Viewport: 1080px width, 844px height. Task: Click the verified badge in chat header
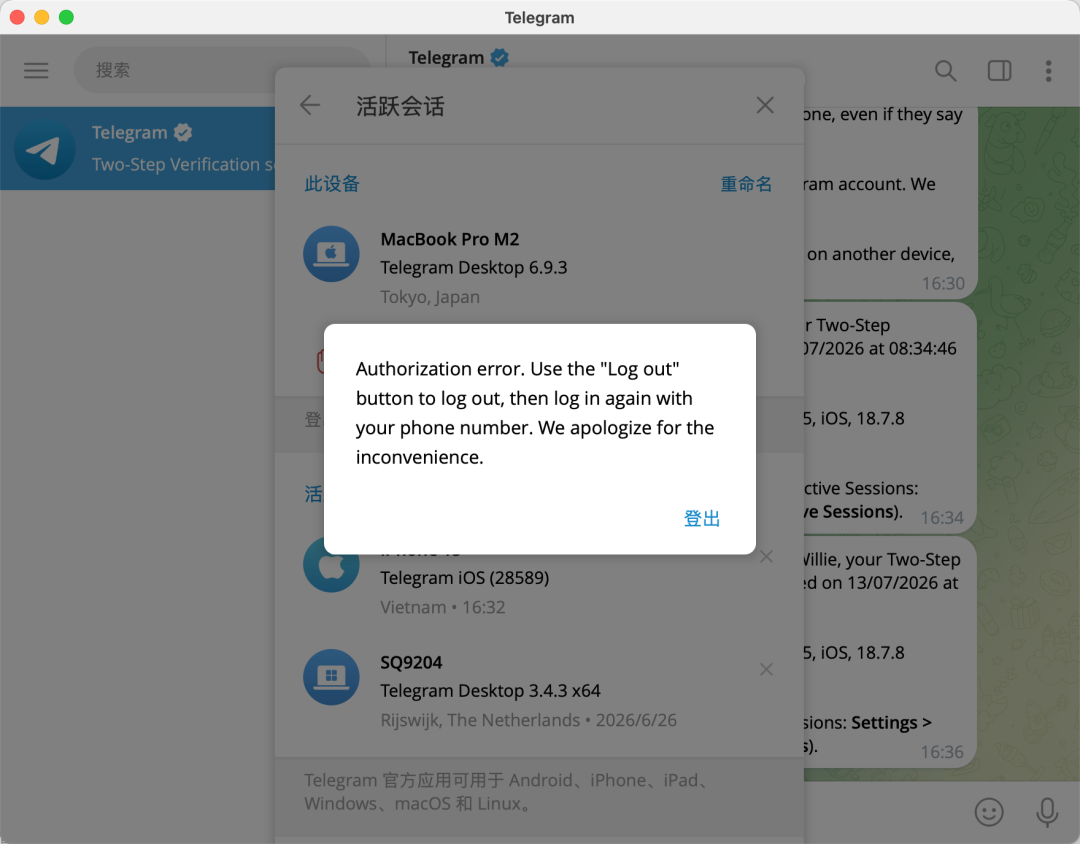[500, 58]
